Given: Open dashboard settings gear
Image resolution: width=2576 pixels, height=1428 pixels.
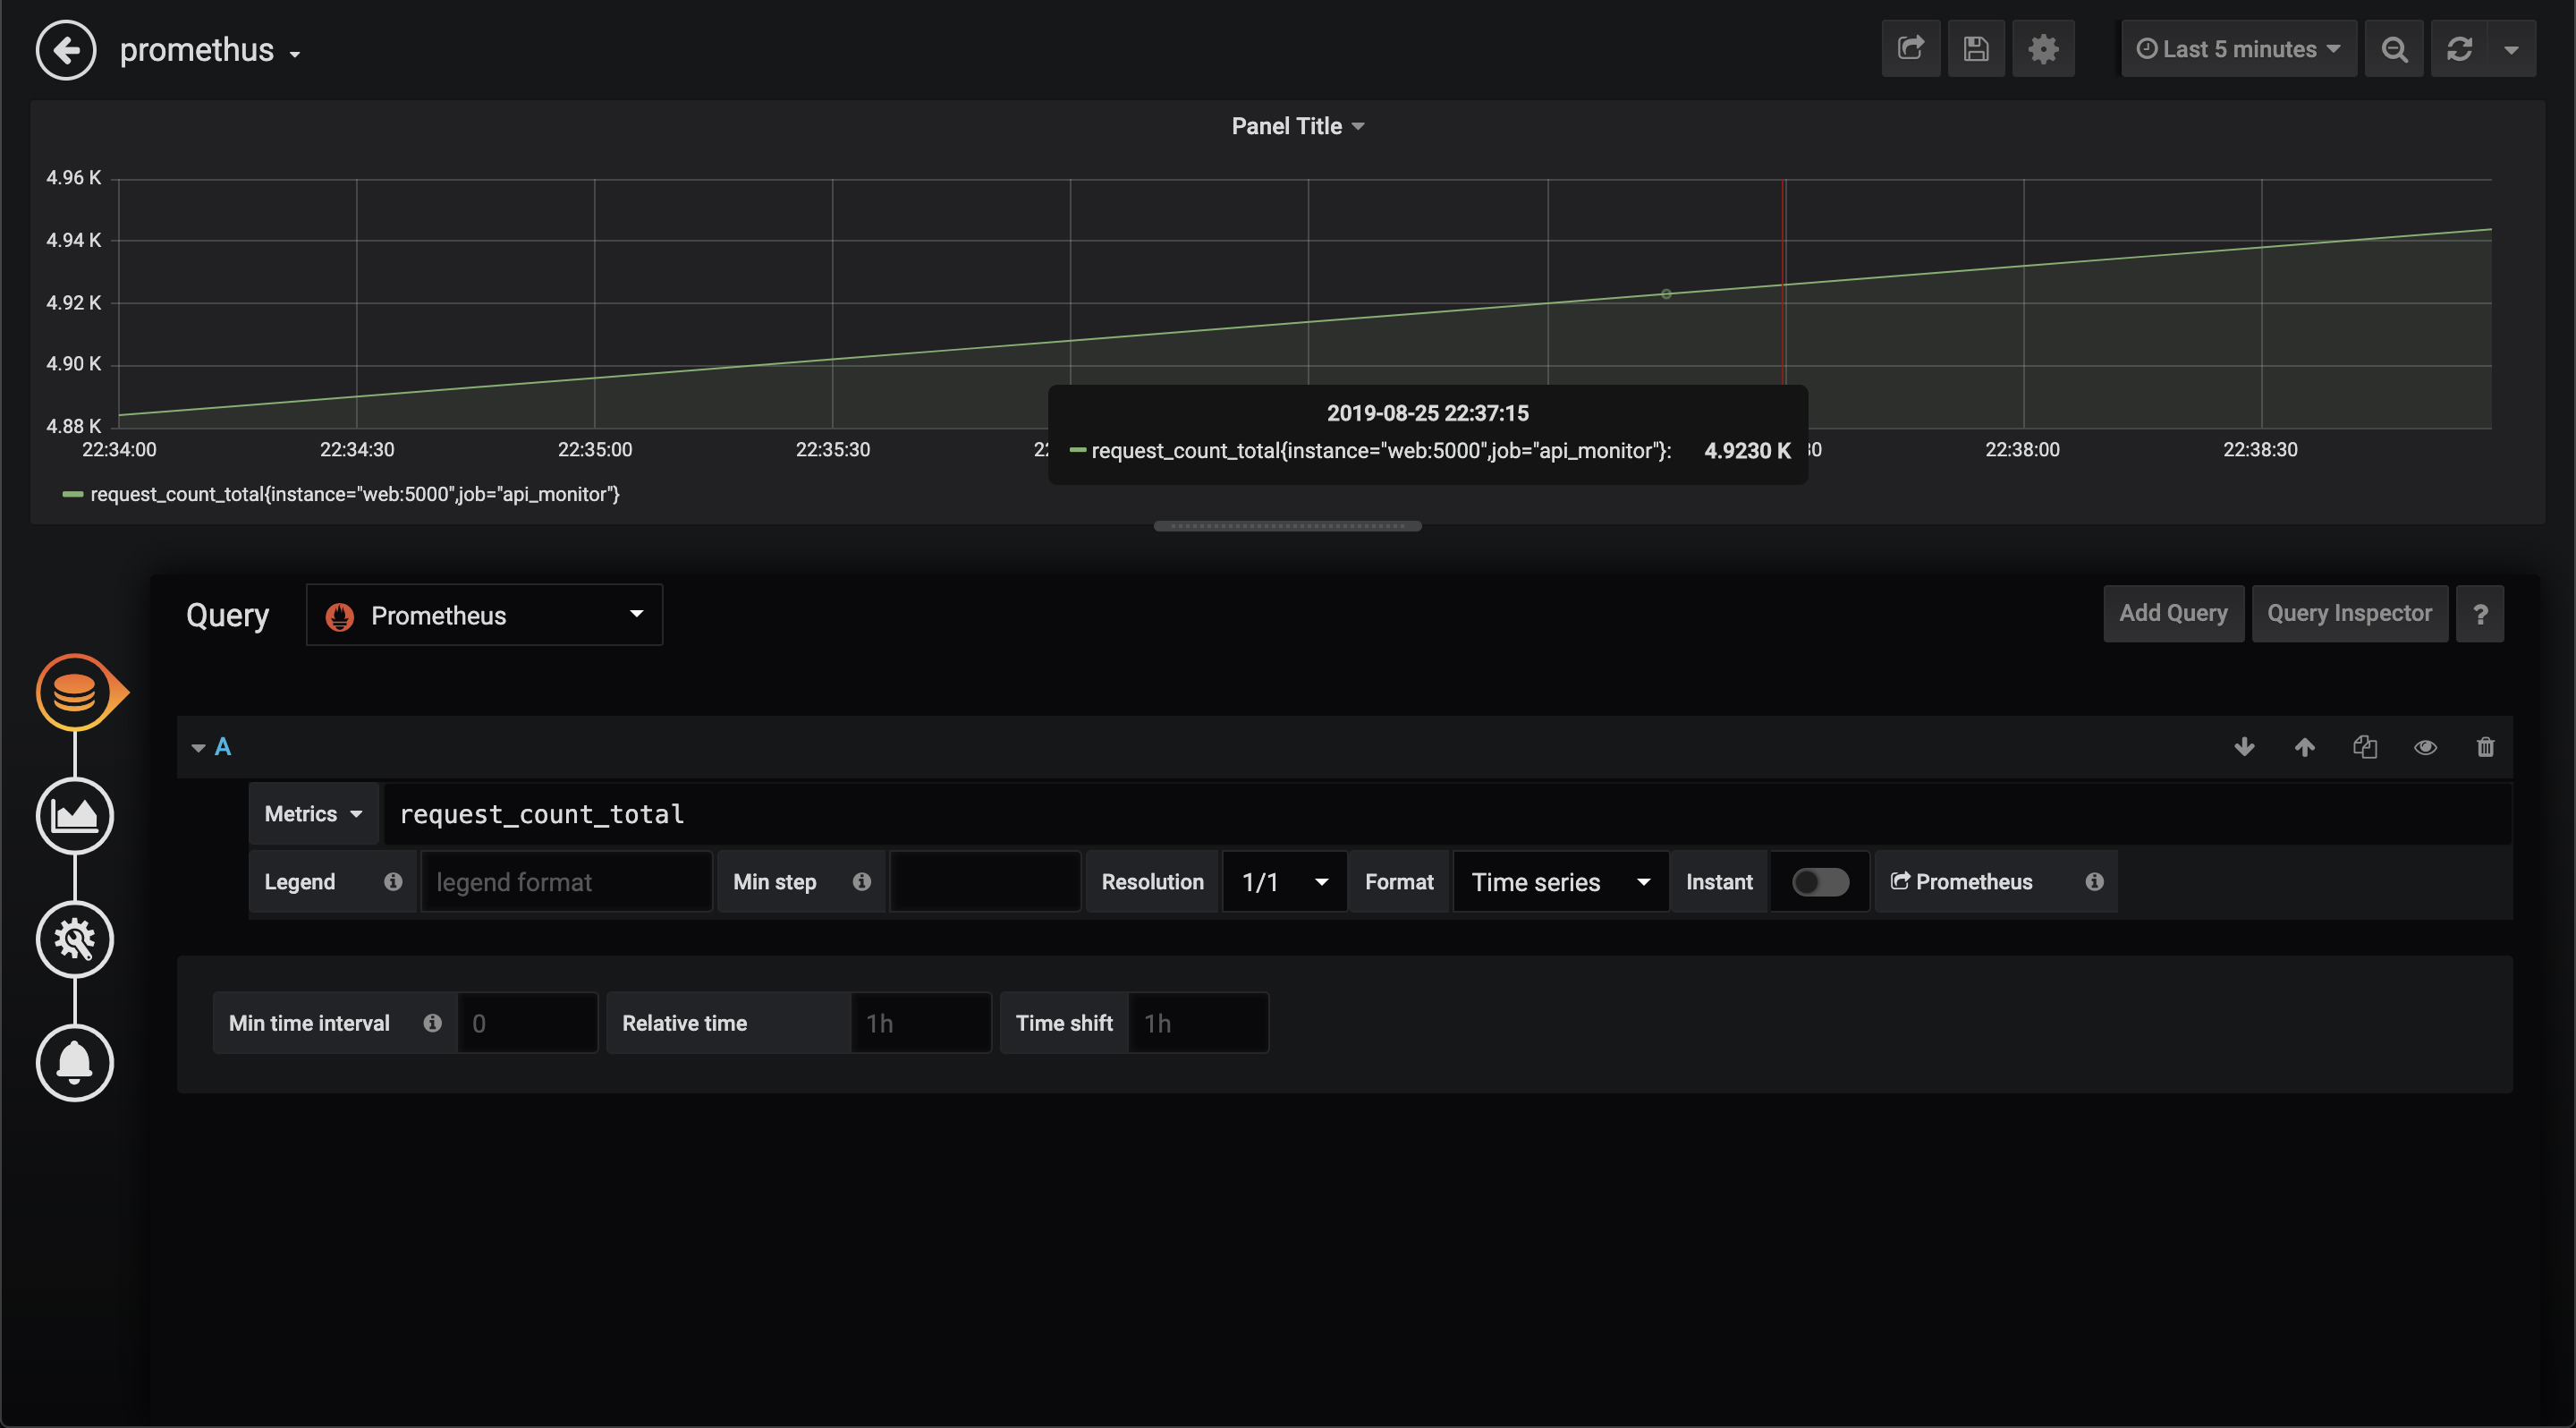Looking at the screenshot, I should pyautogui.click(x=2043, y=49).
